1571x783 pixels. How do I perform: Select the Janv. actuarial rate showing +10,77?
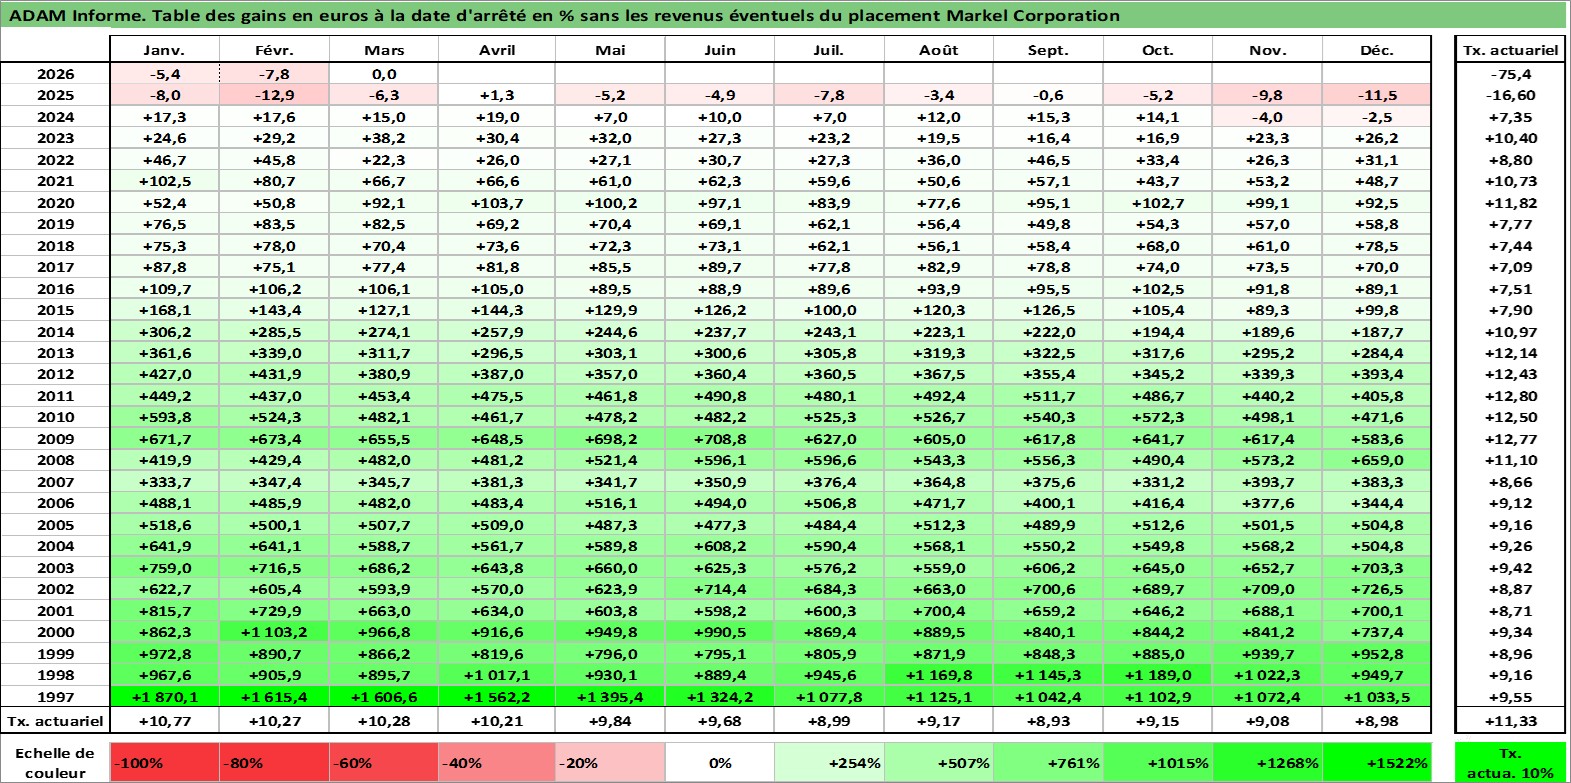(164, 721)
